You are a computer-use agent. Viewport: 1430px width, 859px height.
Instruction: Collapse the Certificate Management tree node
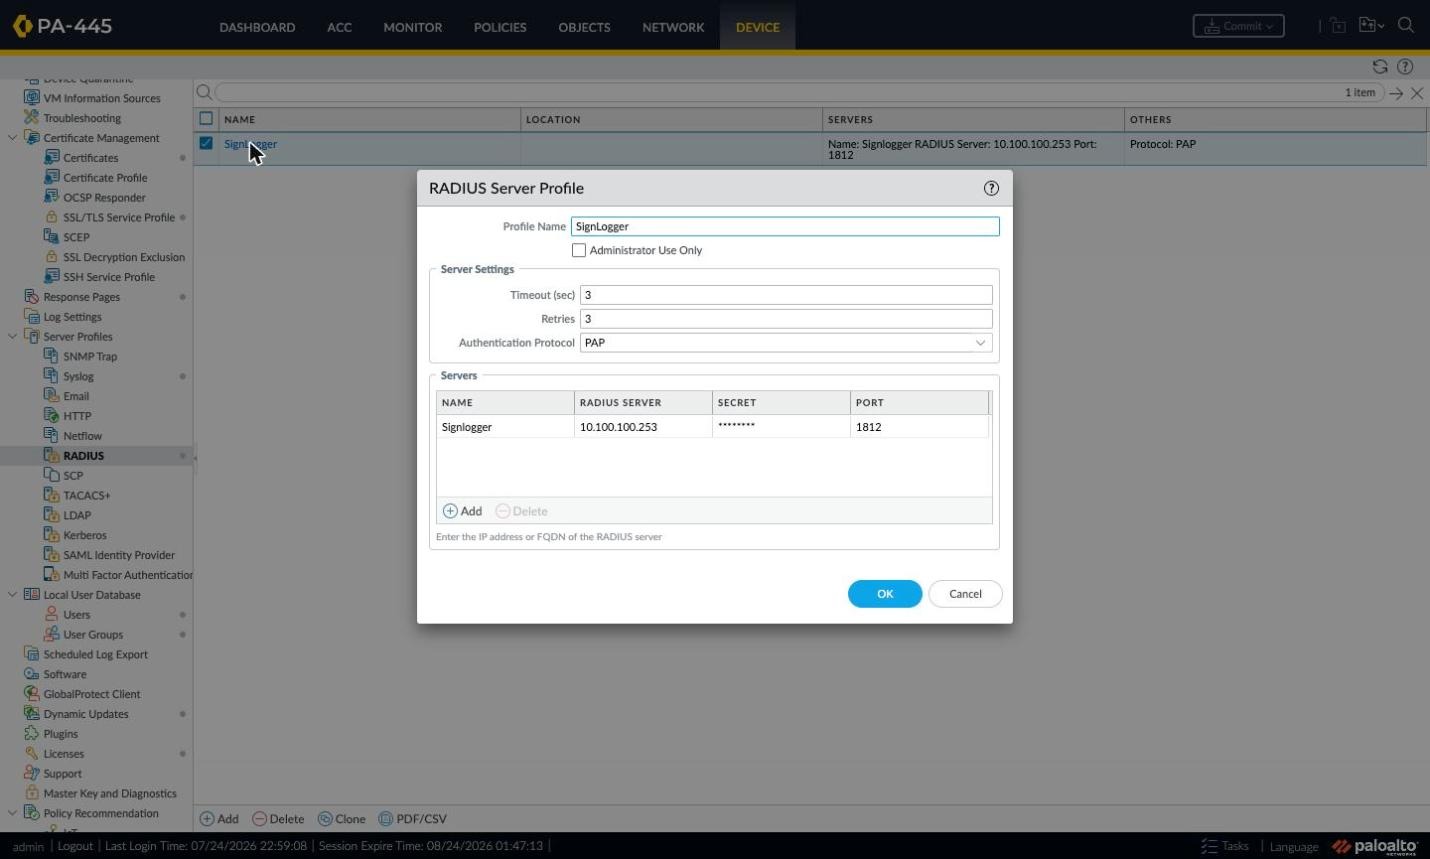[x=12, y=137]
